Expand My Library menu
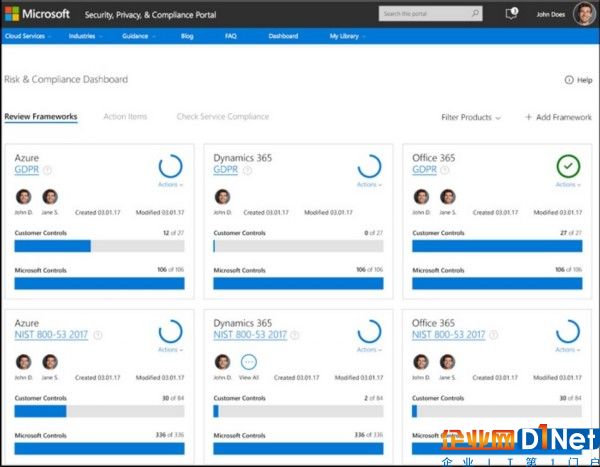600x467 pixels. [x=347, y=36]
